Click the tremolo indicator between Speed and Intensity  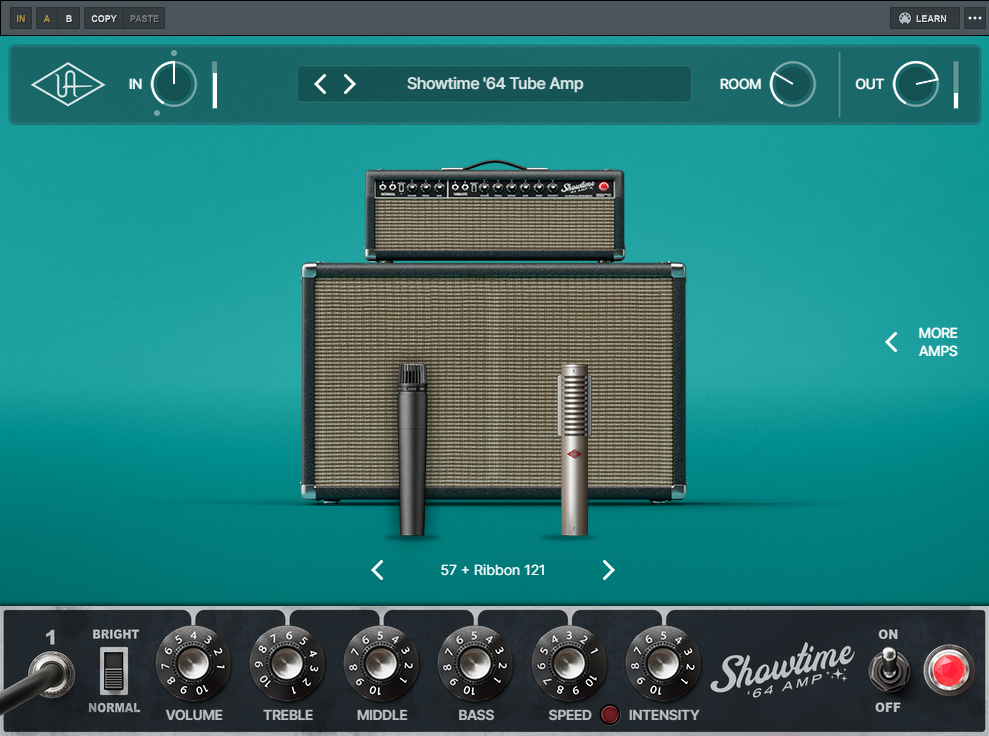click(610, 715)
